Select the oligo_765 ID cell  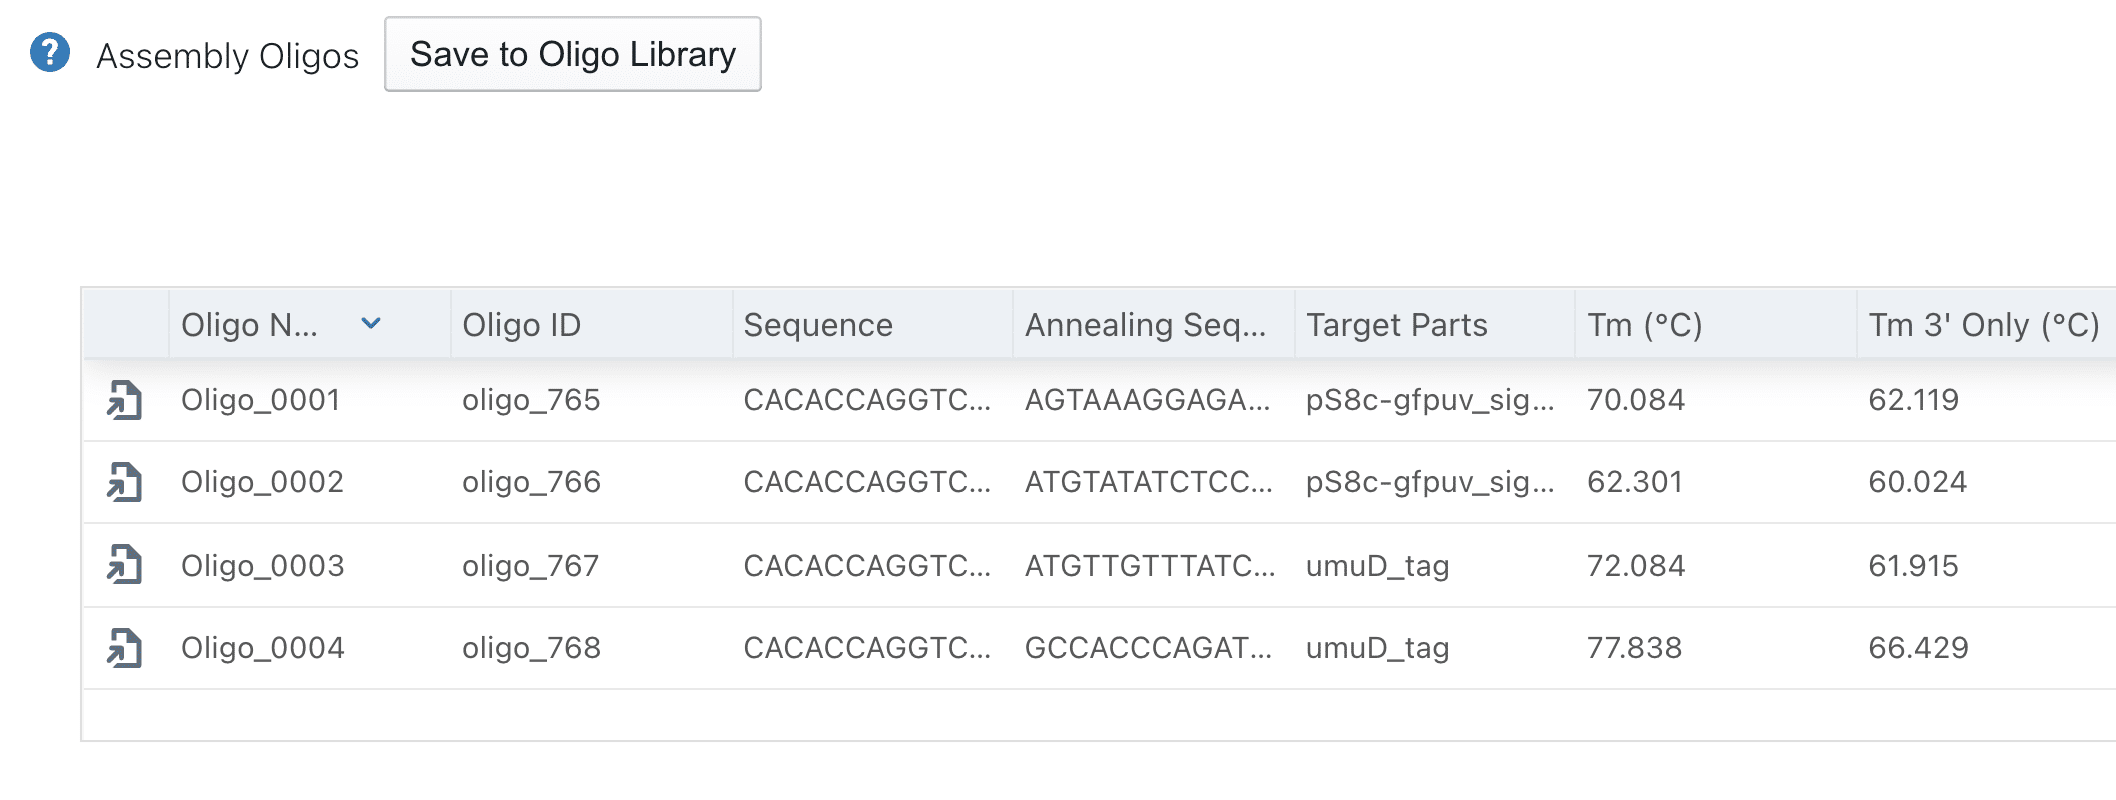click(x=531, y=400)
